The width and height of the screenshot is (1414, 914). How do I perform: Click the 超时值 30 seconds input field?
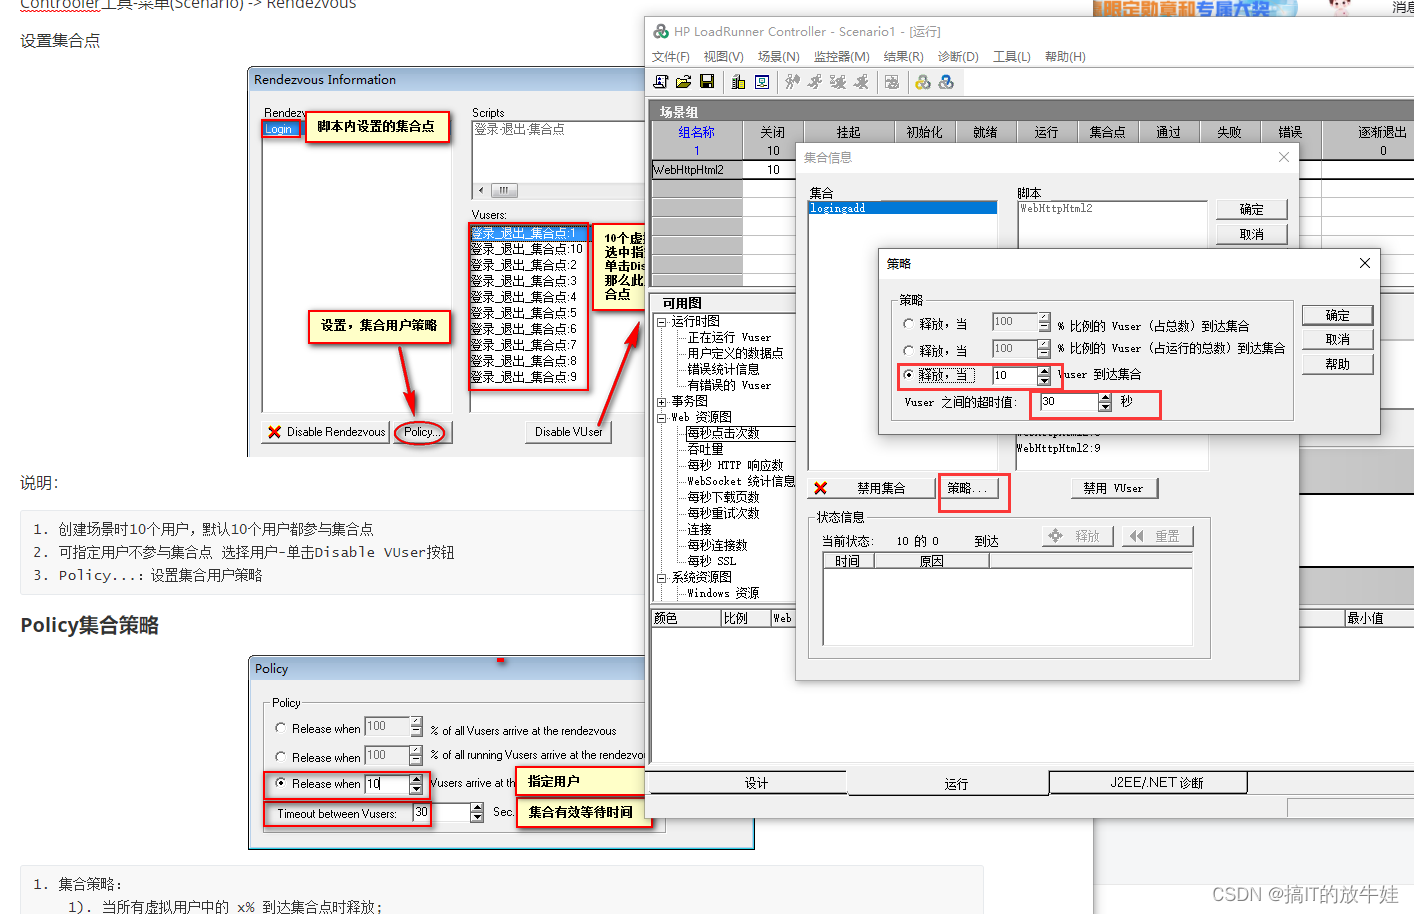click(1069, 402)
